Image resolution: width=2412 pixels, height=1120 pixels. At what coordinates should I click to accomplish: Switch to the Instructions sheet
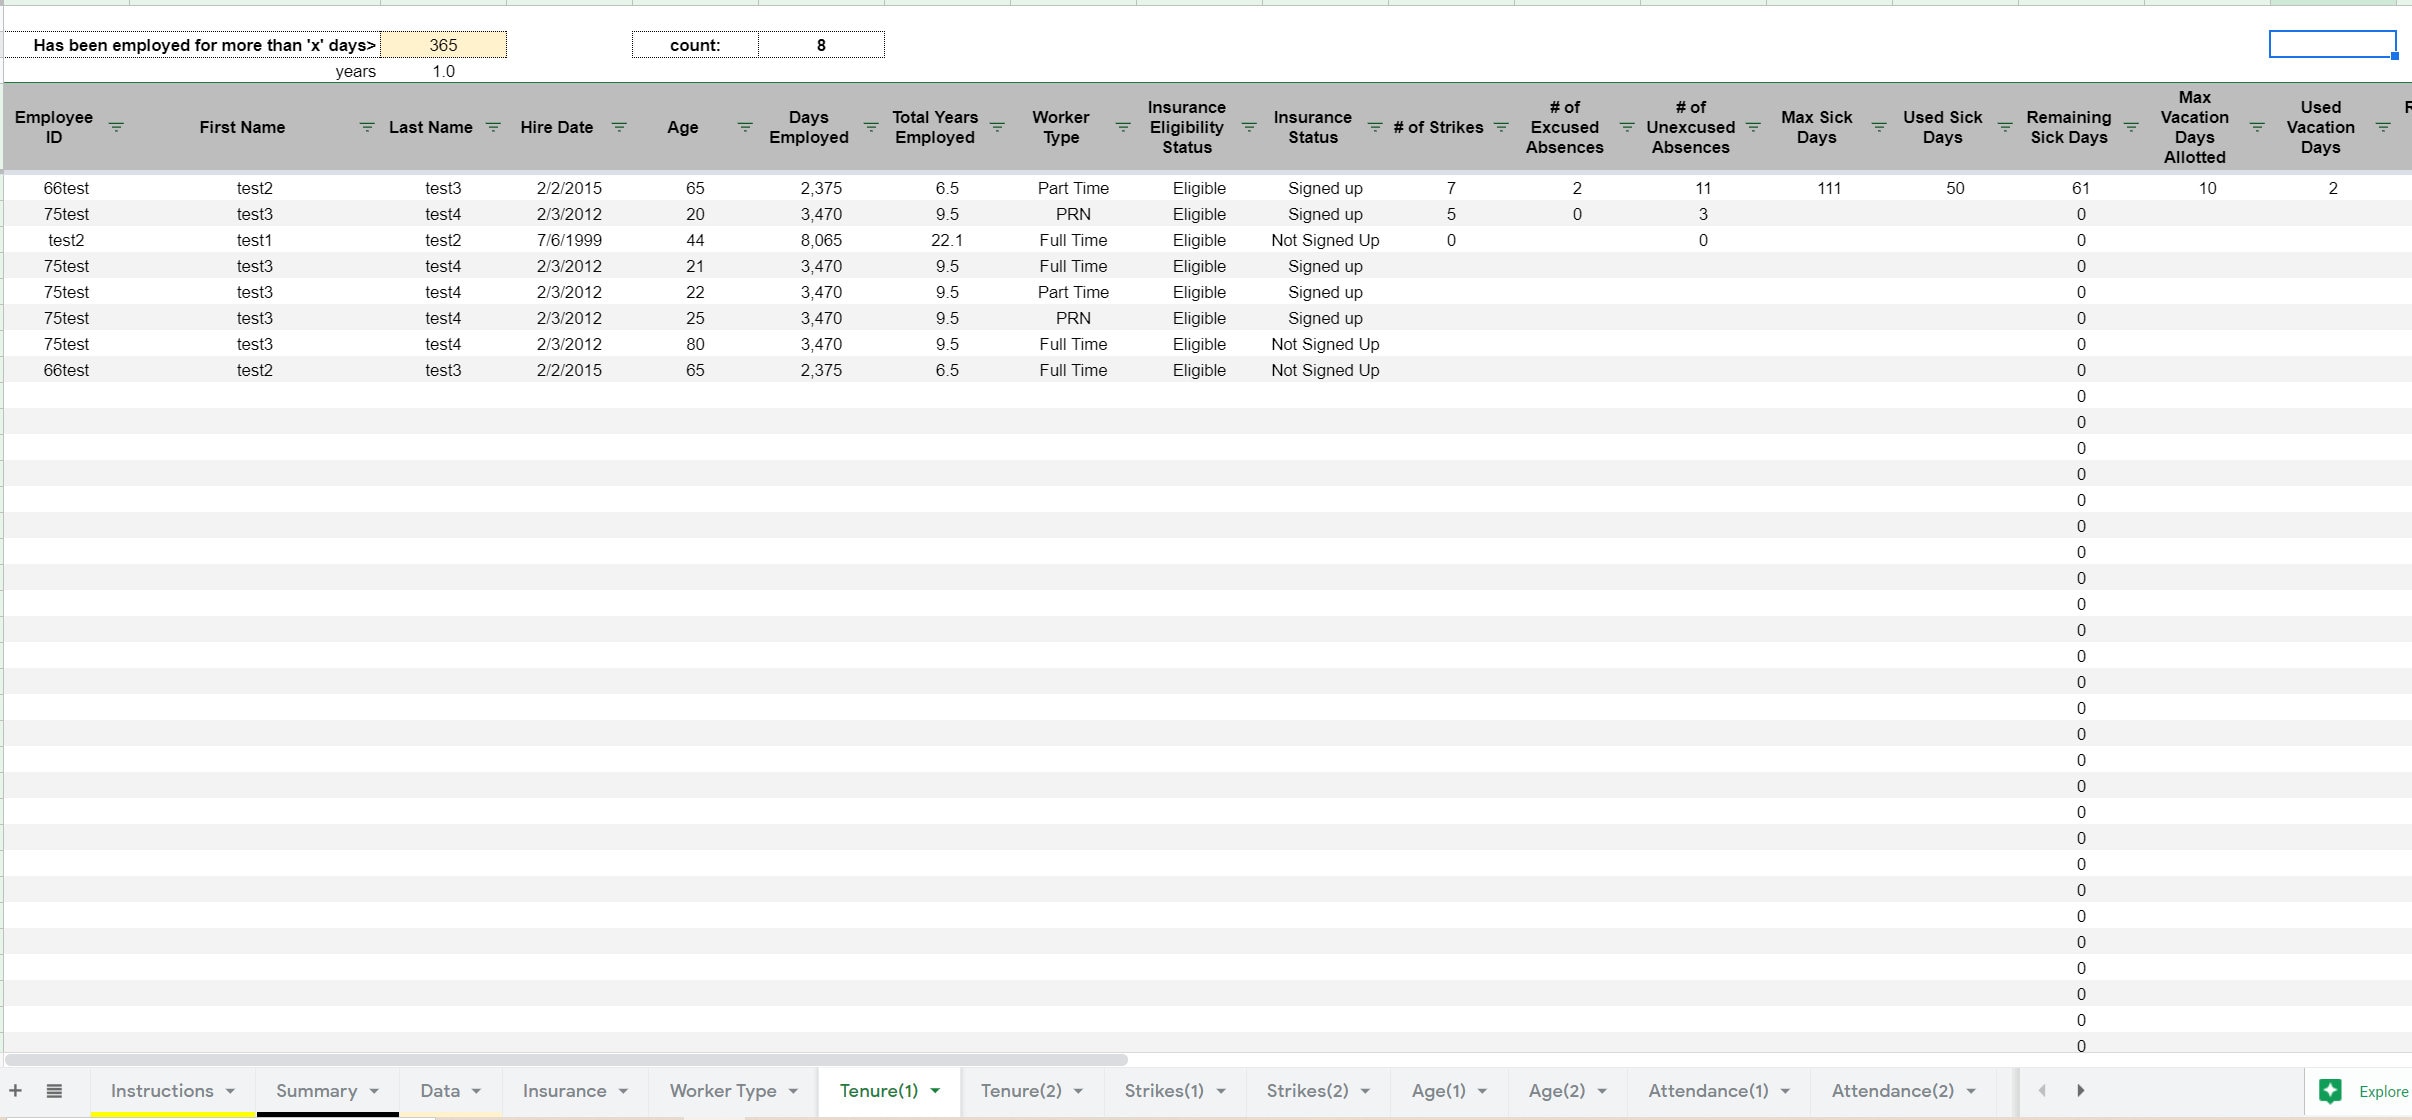pyautogui.click(x=163, y=1091)
